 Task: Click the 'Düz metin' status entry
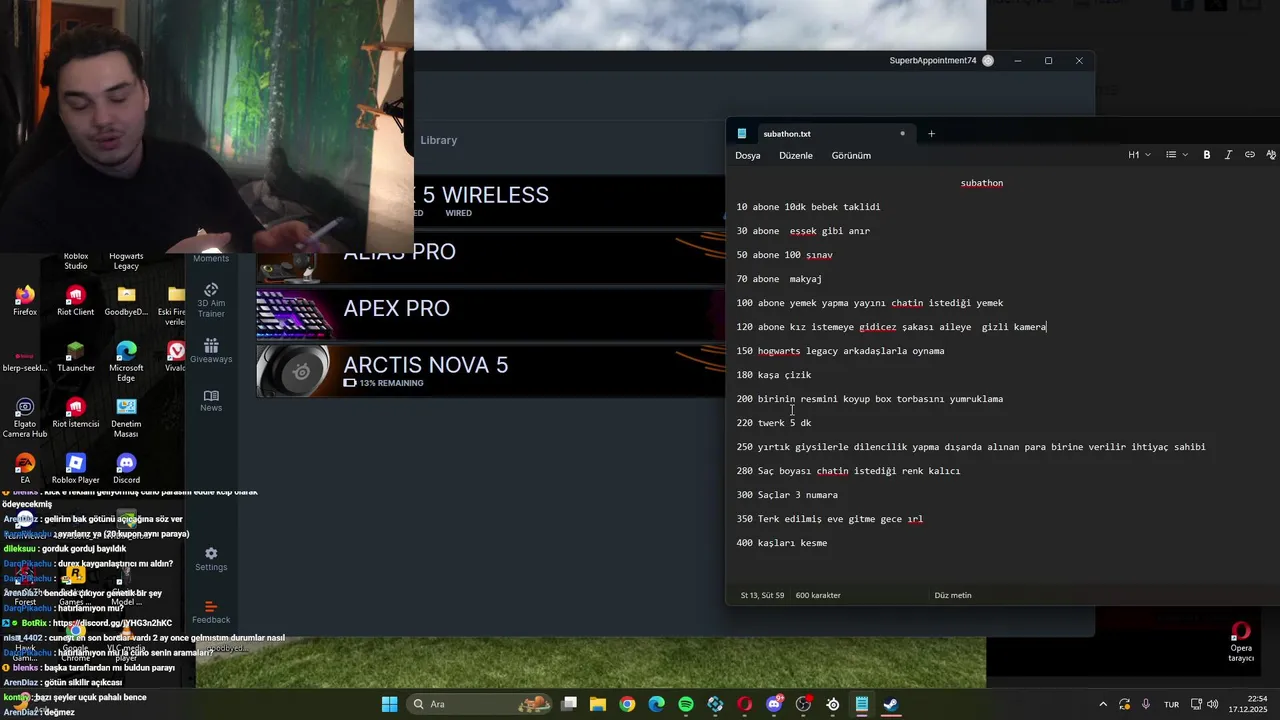pos(953,595)
